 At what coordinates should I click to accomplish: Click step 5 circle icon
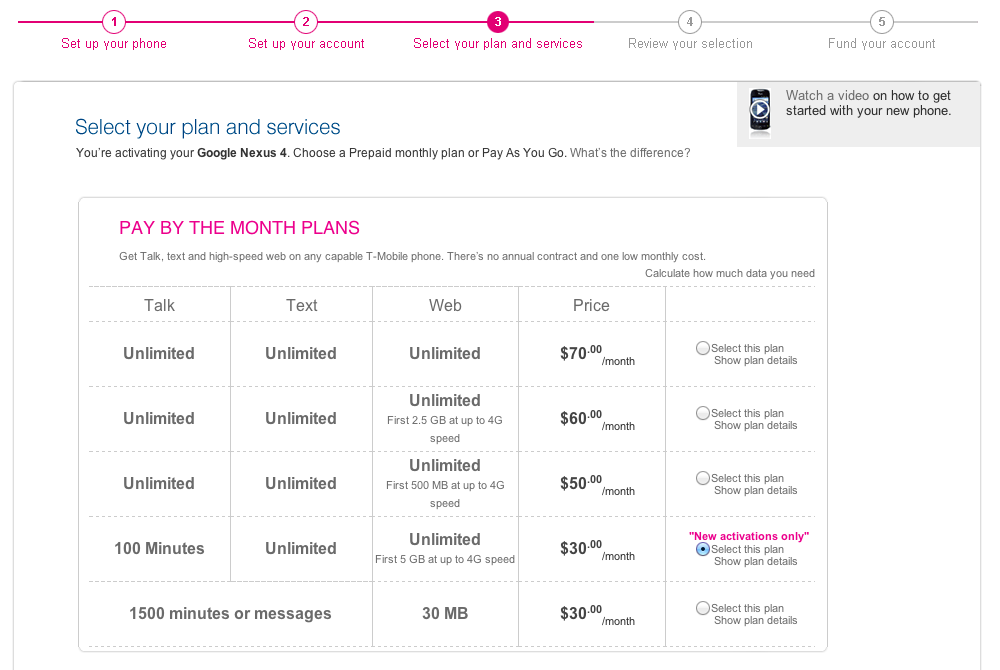tap(882, 22)
